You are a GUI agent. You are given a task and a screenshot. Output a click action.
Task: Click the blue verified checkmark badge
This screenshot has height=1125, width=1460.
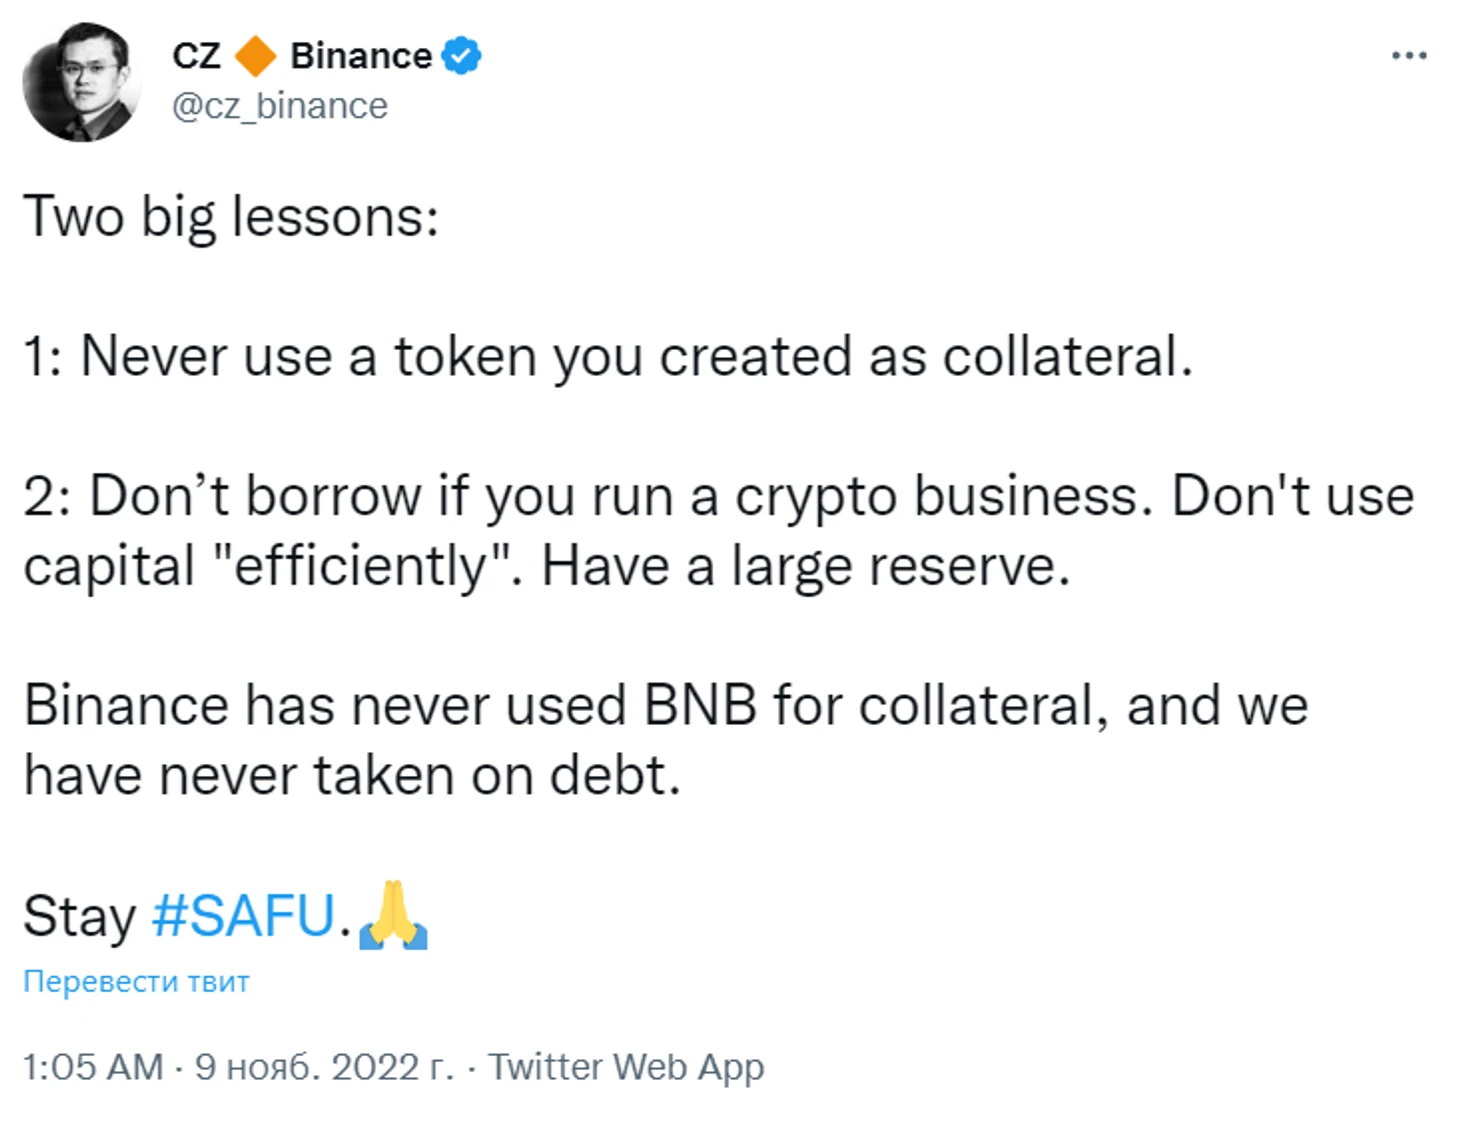pos(461,56)
